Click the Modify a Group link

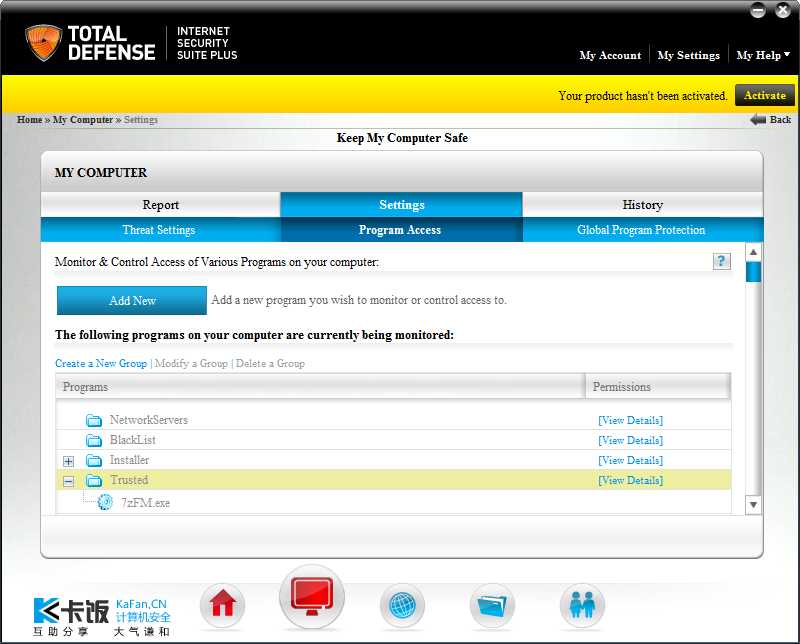(x=191, y=363)
